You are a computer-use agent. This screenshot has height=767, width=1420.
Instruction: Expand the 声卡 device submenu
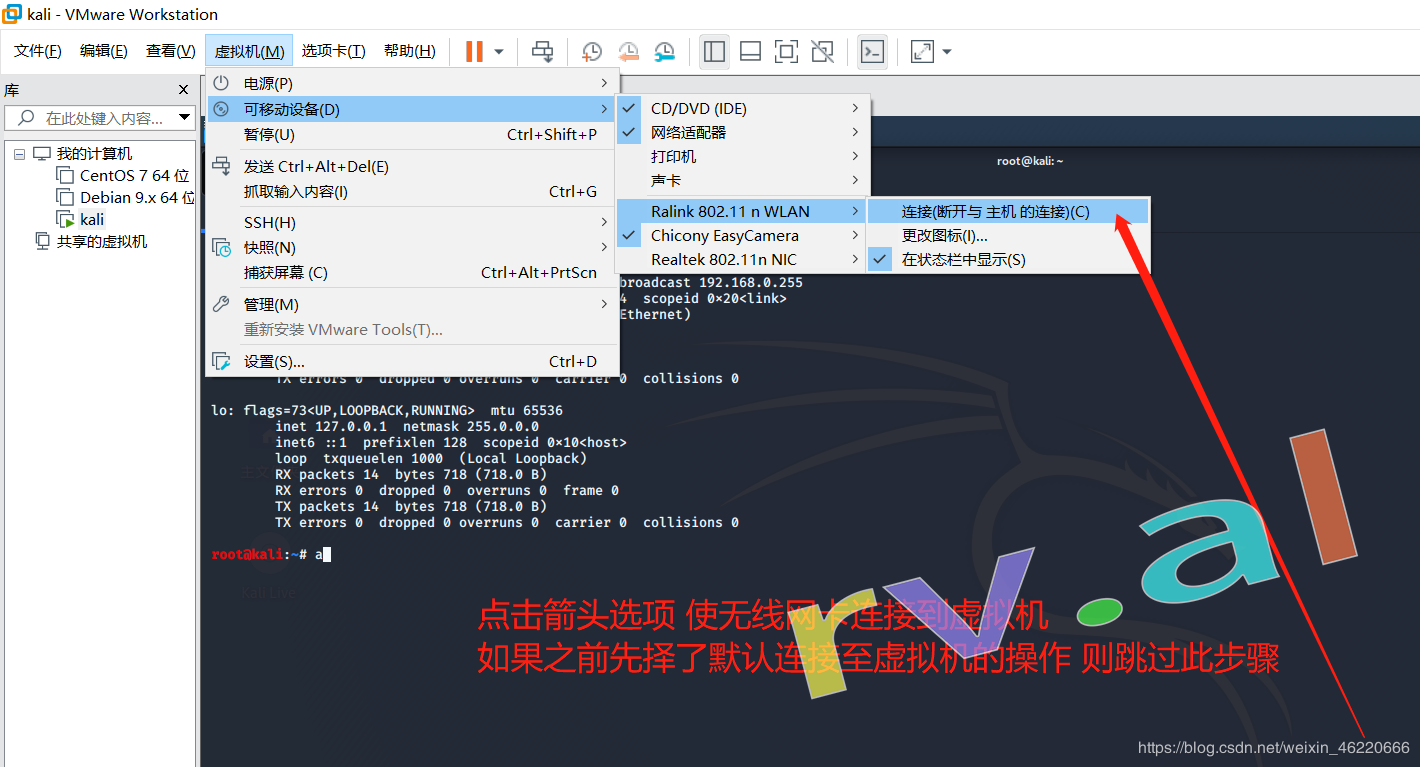pyautogui.click(x=743, y=180)
